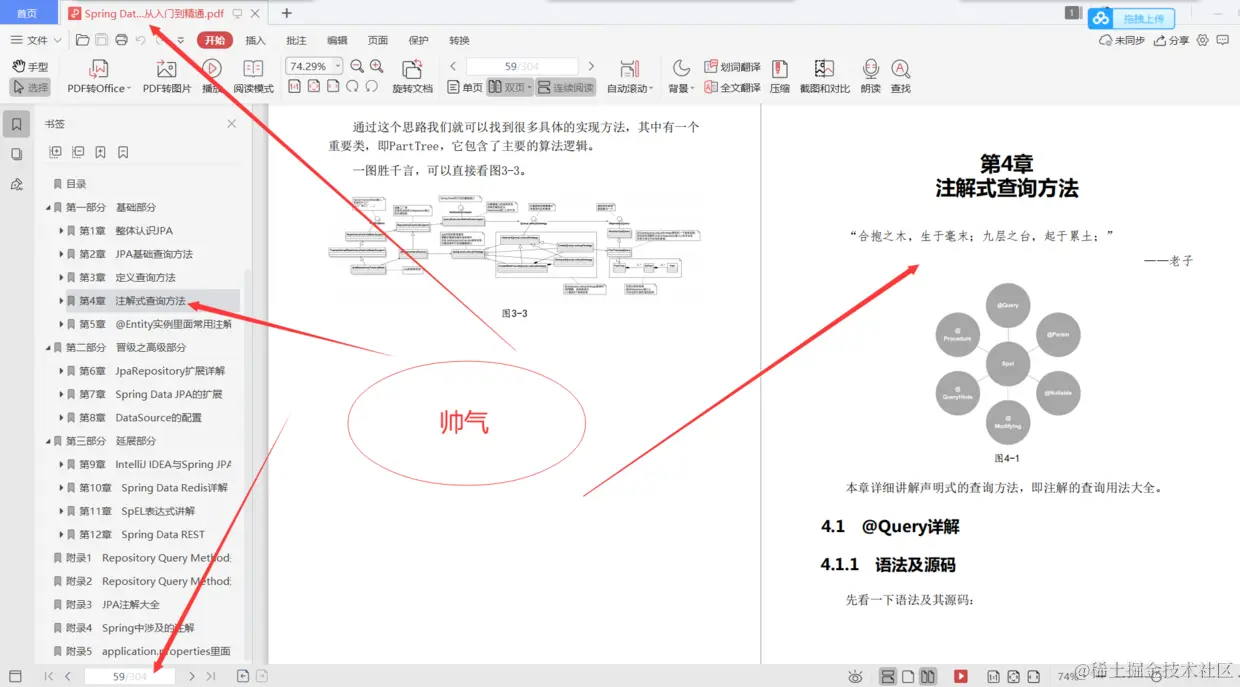1240x687 pixels.
Task: Go to previous page arrow in toolbar
Action: (x=453, y=66)
